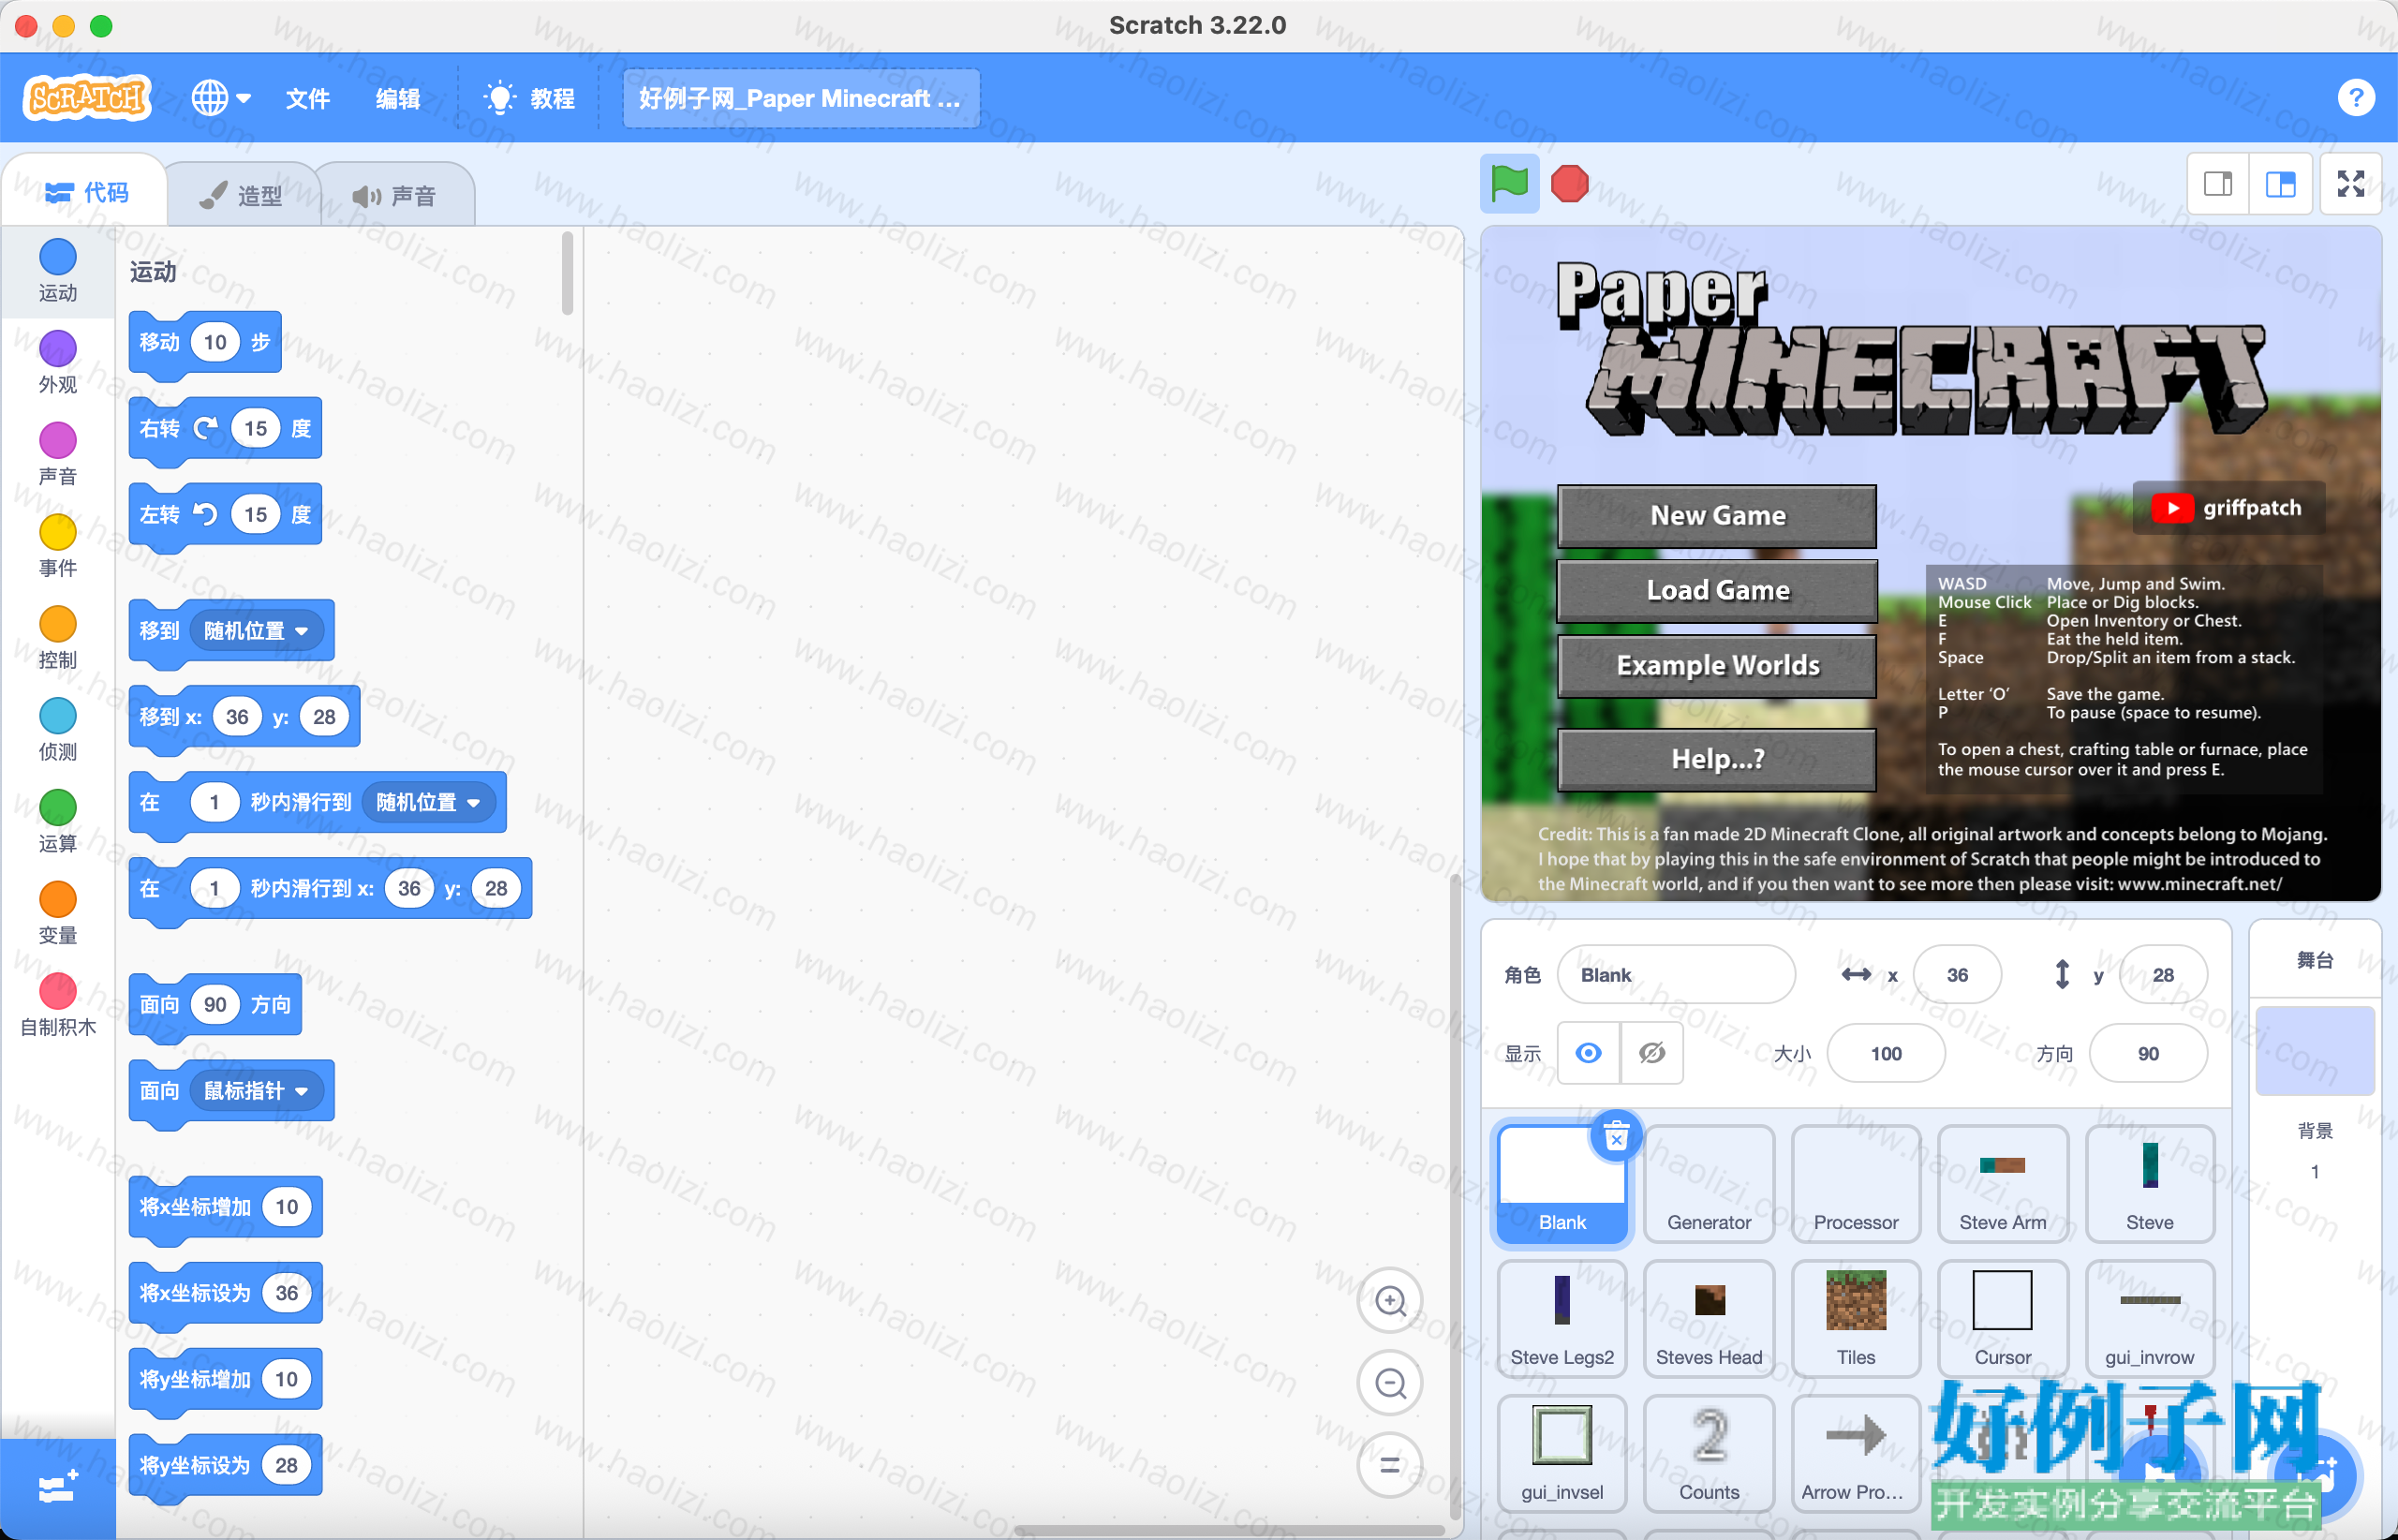The height and width of the screenshot is (1540, 2398).
Task: Open the 文件 menu
Action: (308, 98)
